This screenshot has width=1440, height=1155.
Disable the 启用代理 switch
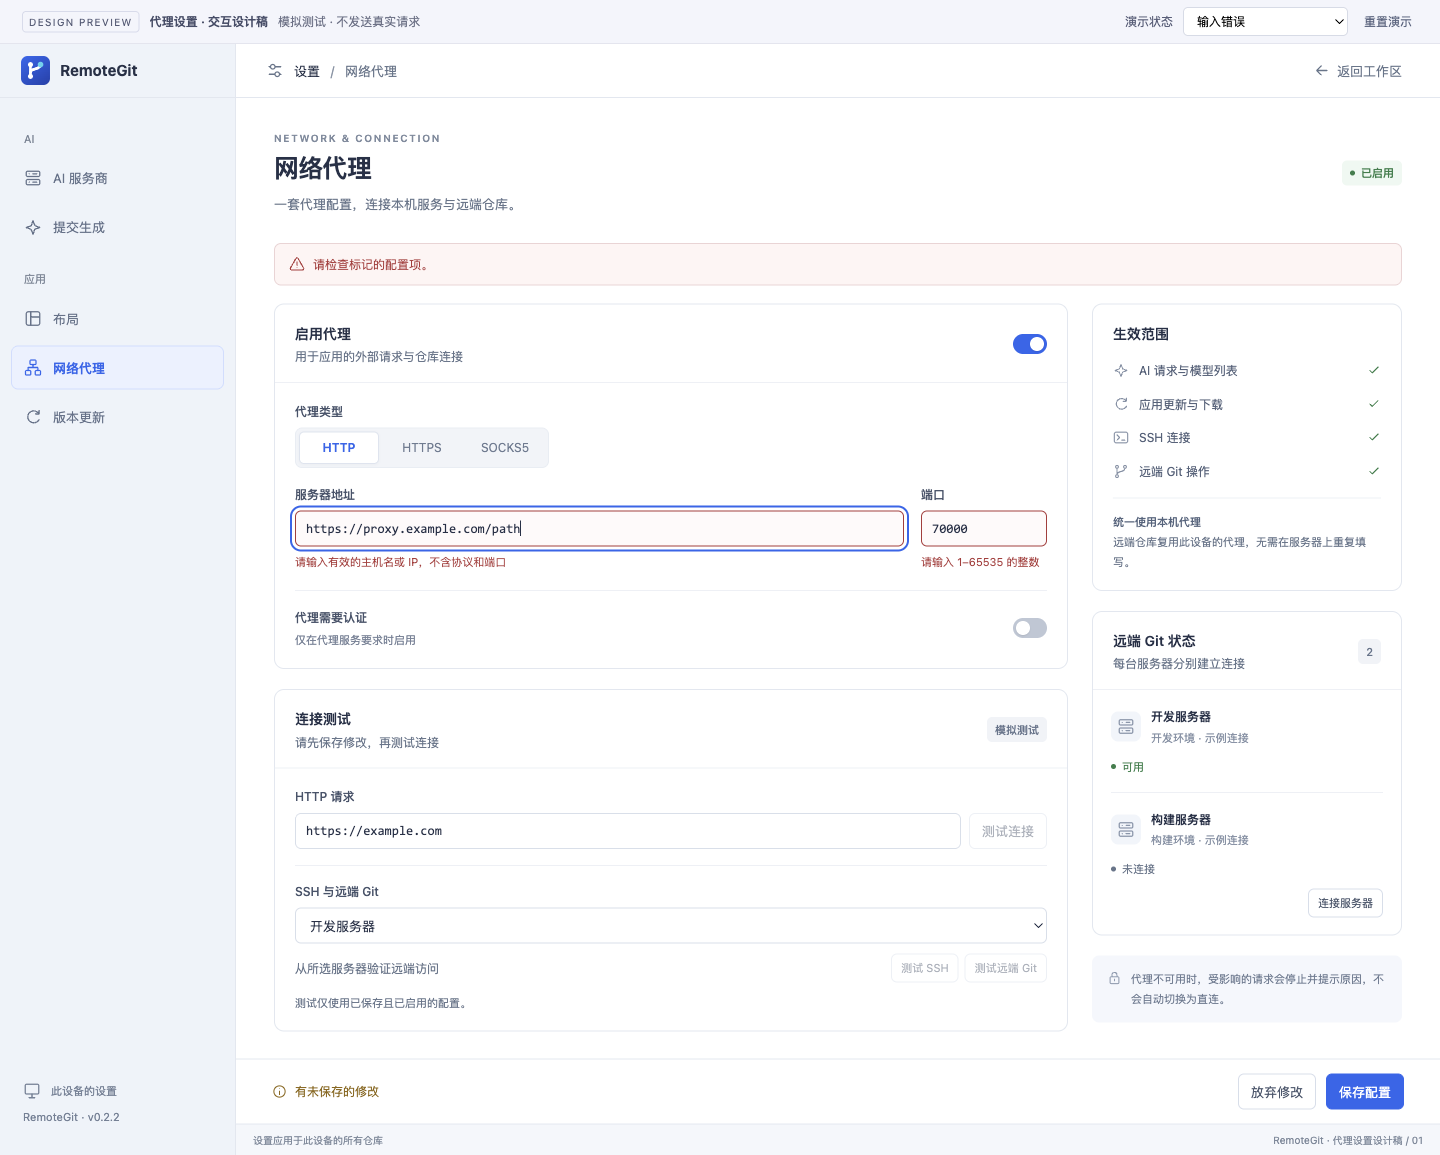tap(1030, 344)
